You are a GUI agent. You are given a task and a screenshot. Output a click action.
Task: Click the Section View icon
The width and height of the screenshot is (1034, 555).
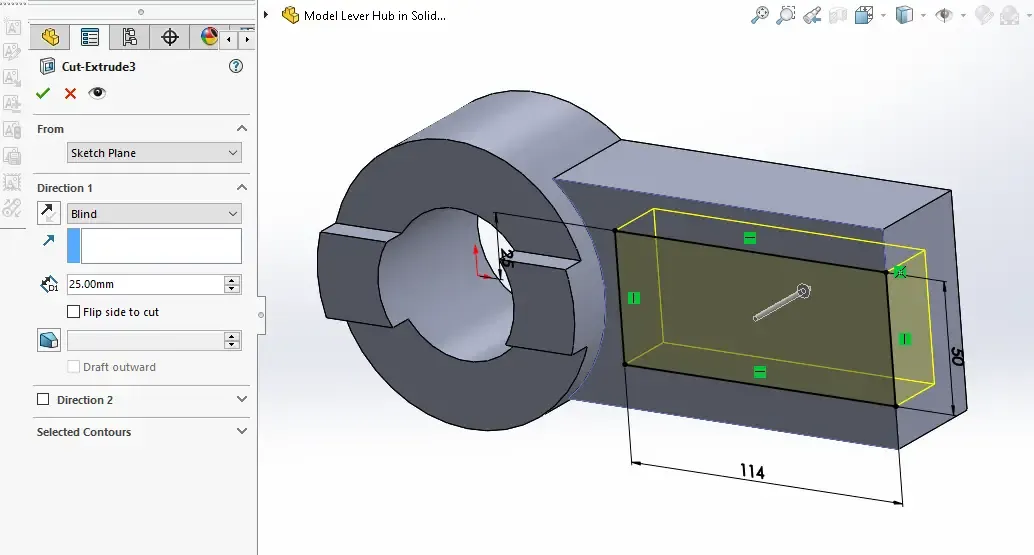point(837,15)
